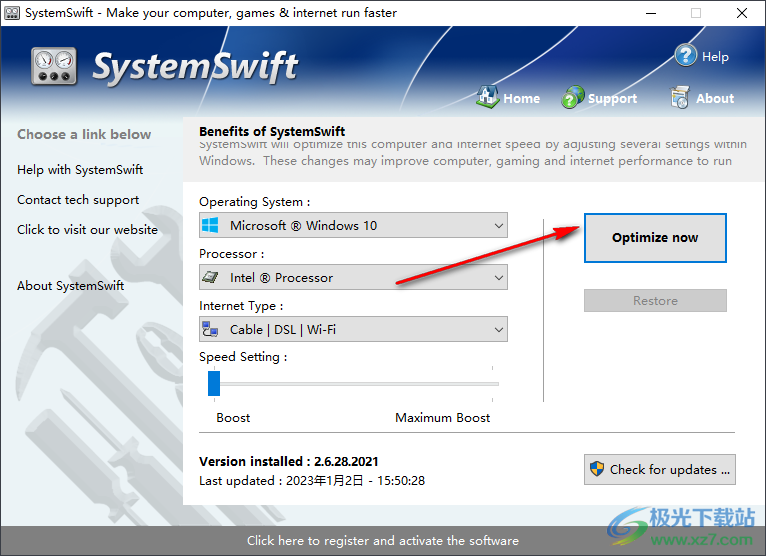Screen dimensions: 766x556
Task: Open the Support label
Action: click(x=612, y=98)
